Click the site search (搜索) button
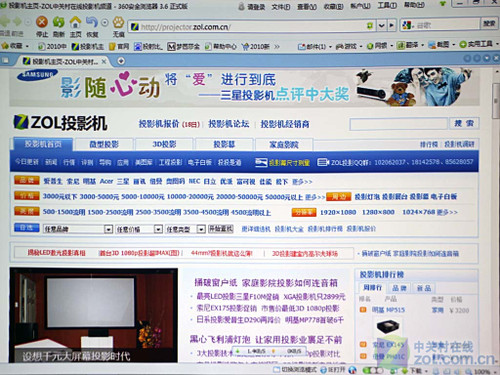This screenshot has height=375, width=500. click(x=464, y=123)
